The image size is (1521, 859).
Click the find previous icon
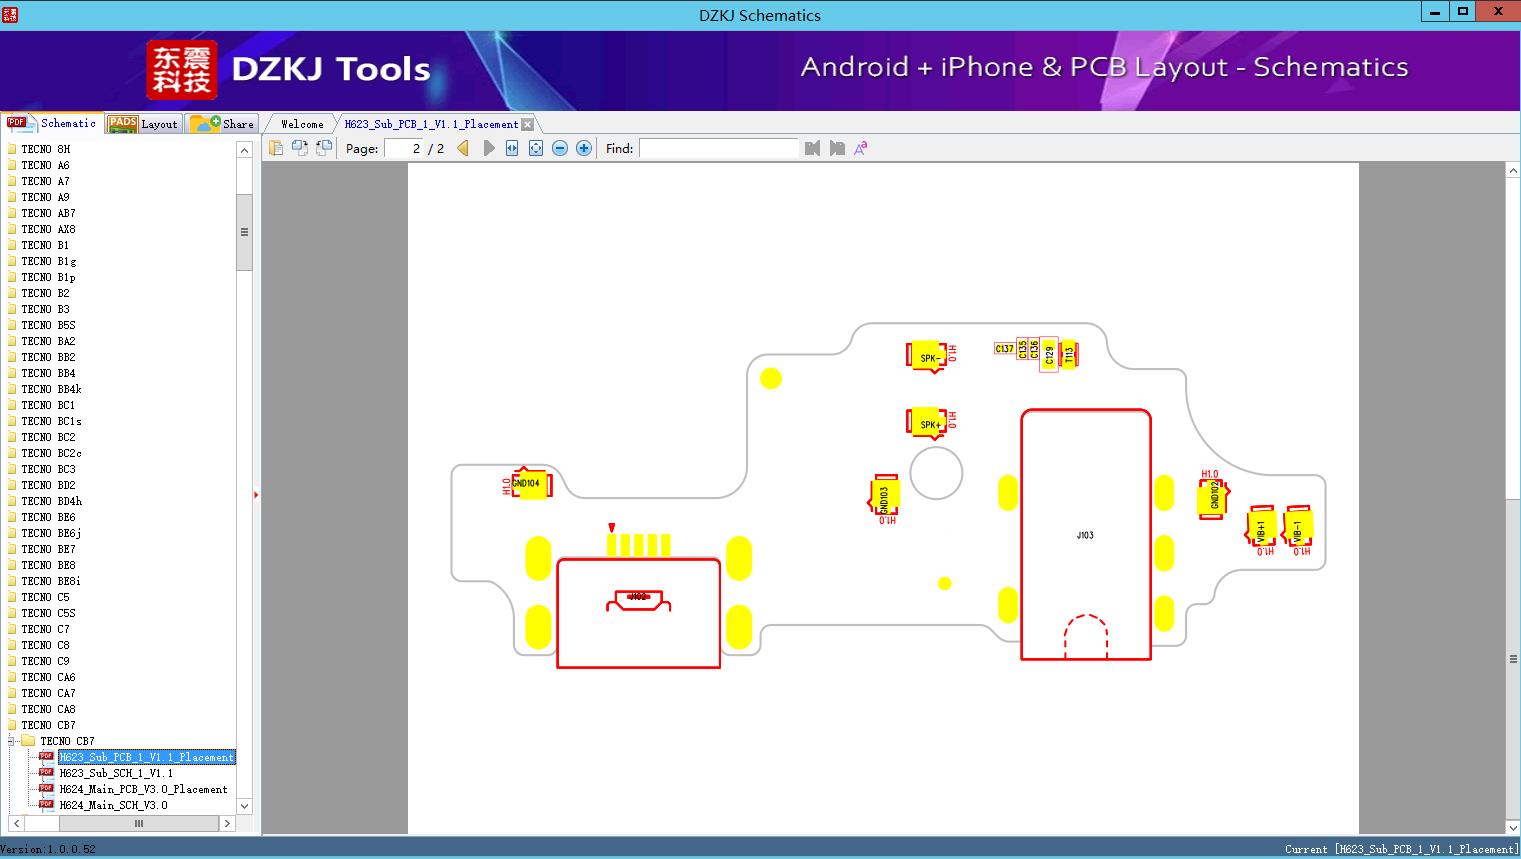(812, 148)
